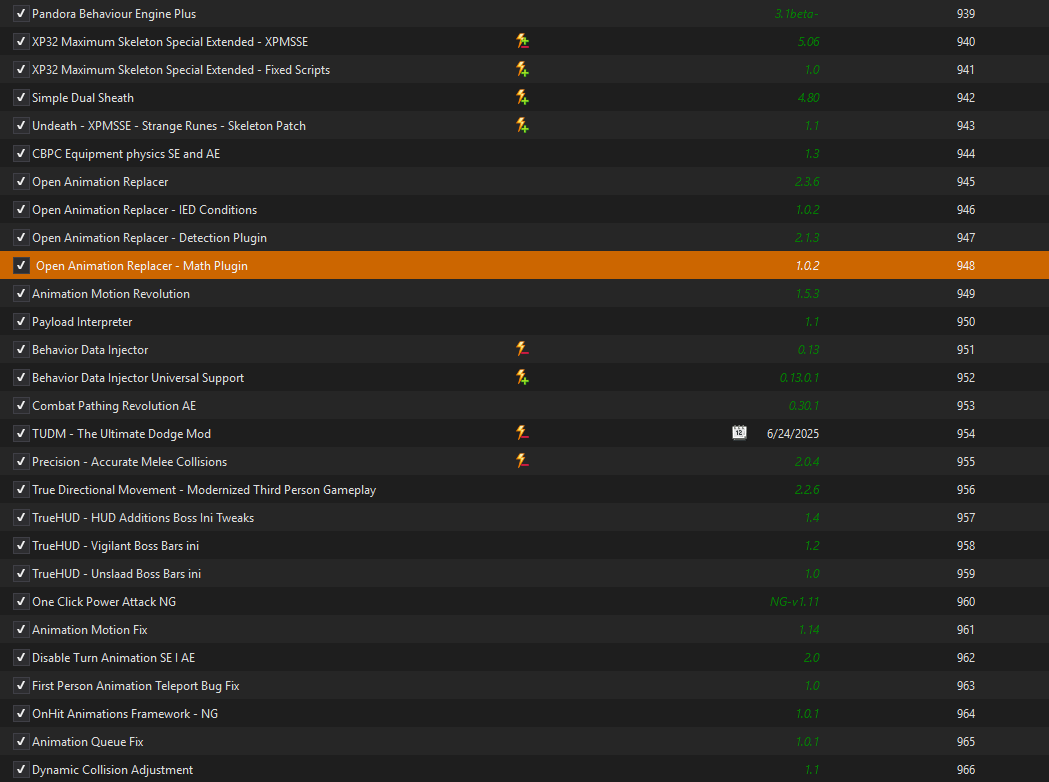Click version NG-v1.11 text
This screenshot has width=1049, height=782.
click(x=794, y=601)
